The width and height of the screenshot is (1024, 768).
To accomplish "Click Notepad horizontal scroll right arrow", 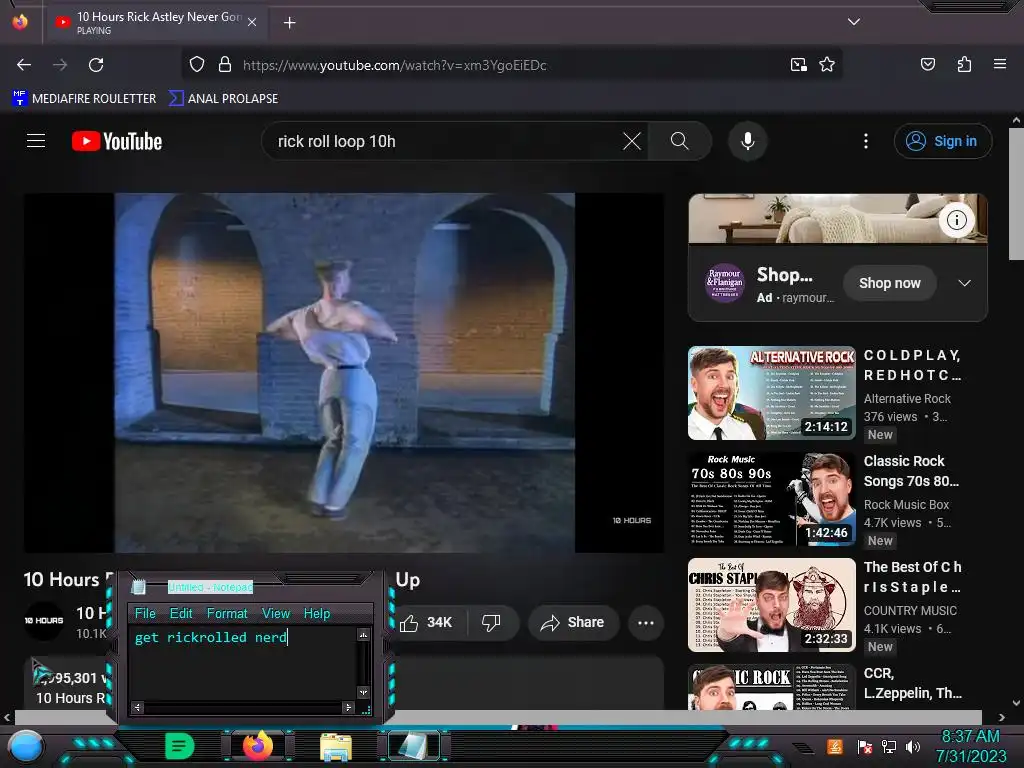I will pos(348,707).
